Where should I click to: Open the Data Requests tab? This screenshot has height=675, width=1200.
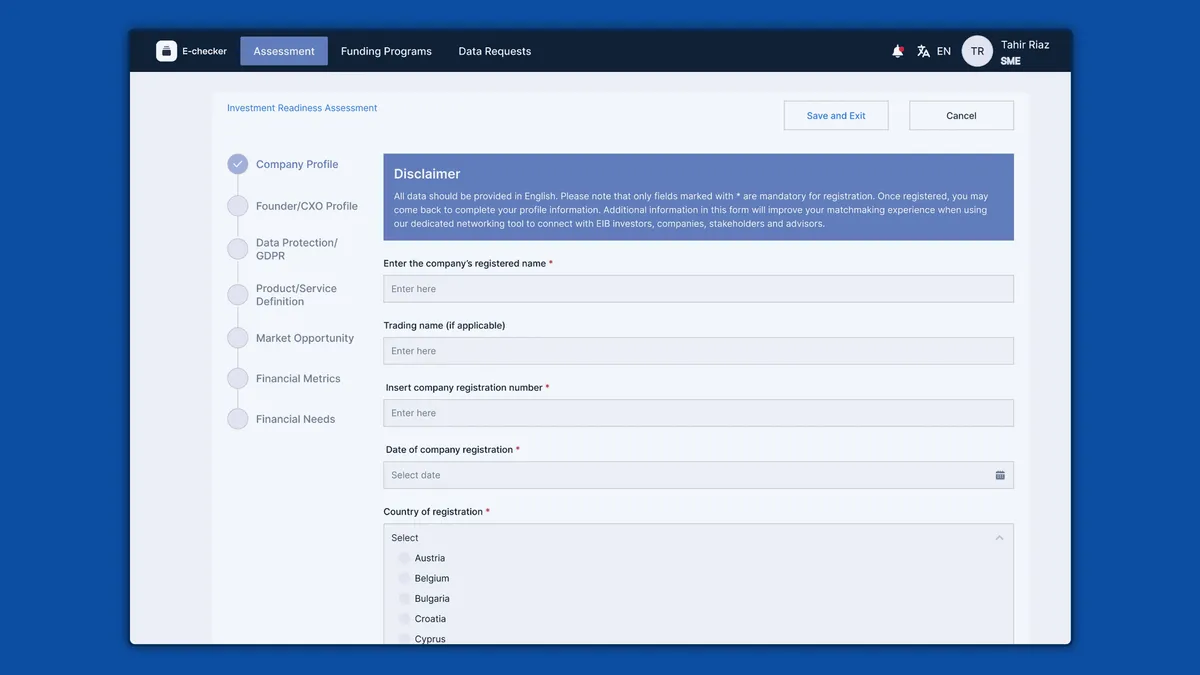[x=495, y=51]
